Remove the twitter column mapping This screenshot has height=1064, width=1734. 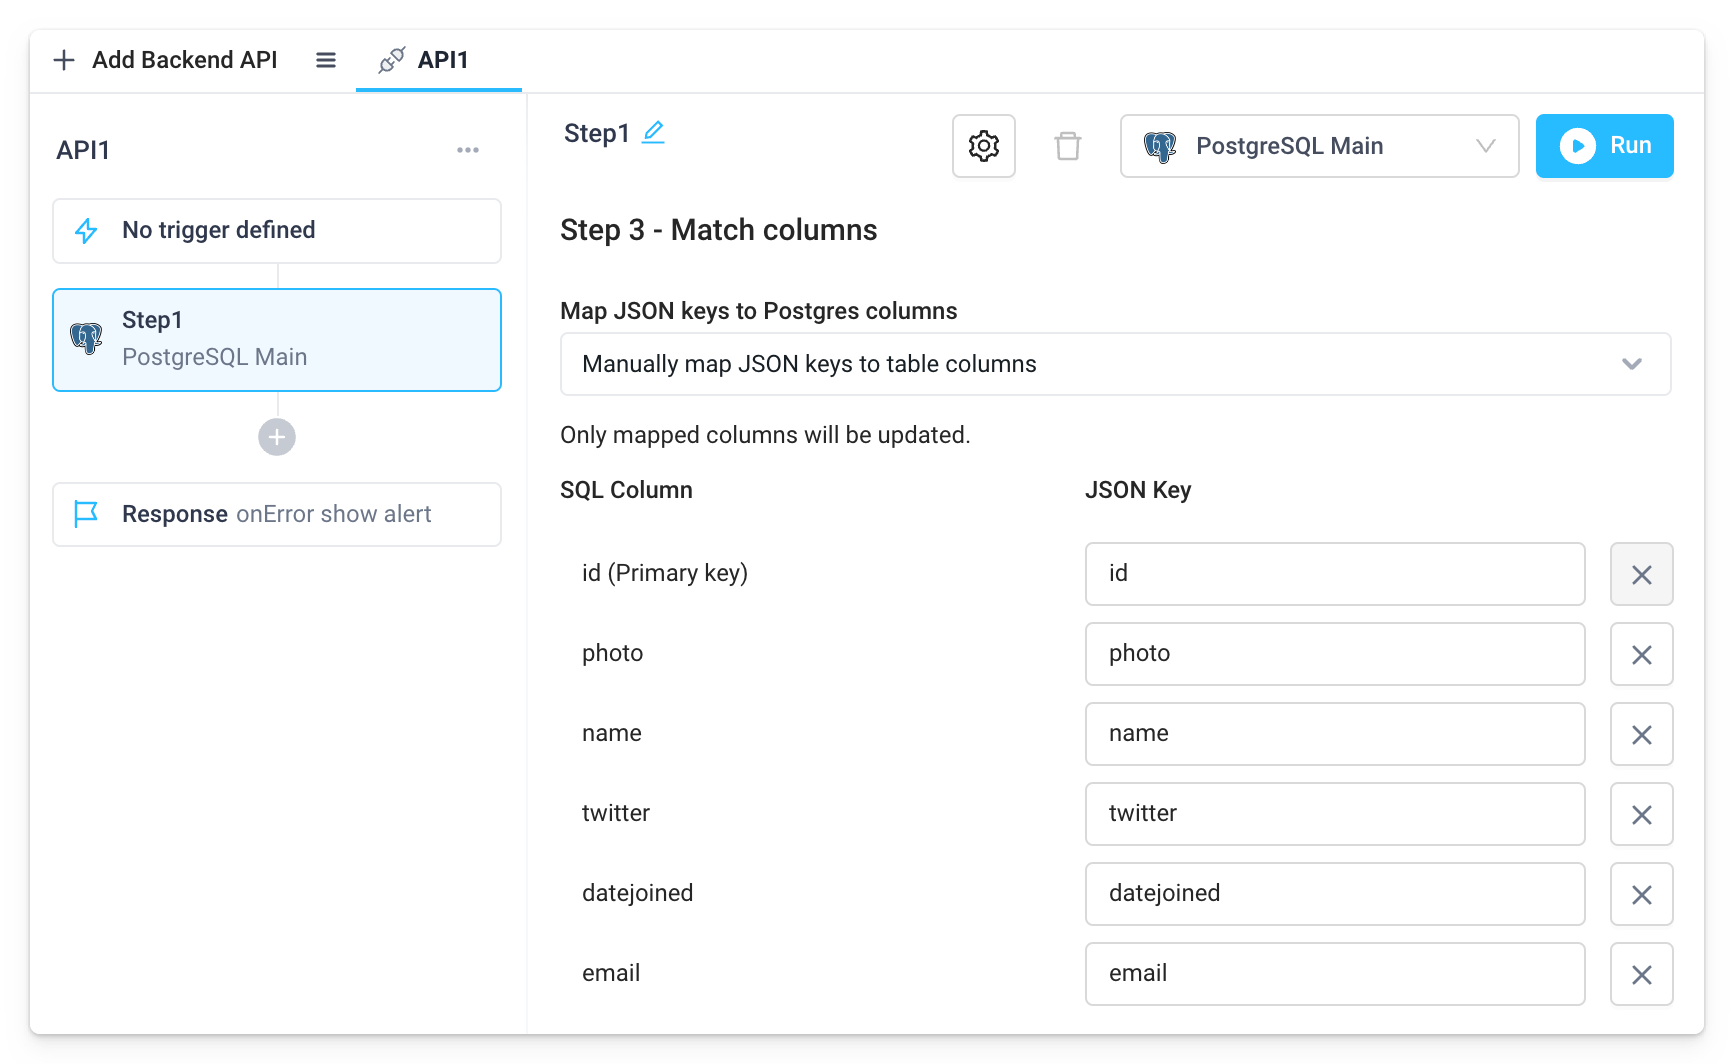click(x=1641, y=814)
